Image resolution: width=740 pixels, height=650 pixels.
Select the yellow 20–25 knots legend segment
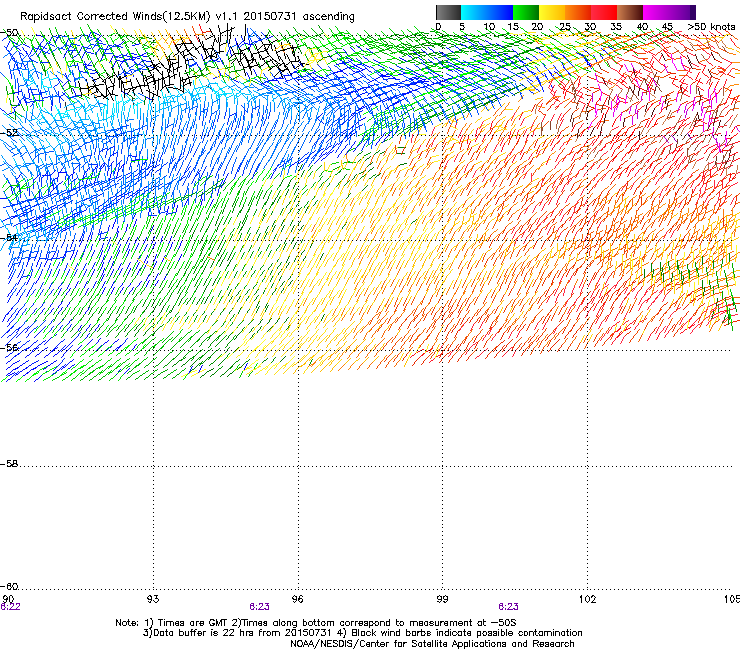552,12
